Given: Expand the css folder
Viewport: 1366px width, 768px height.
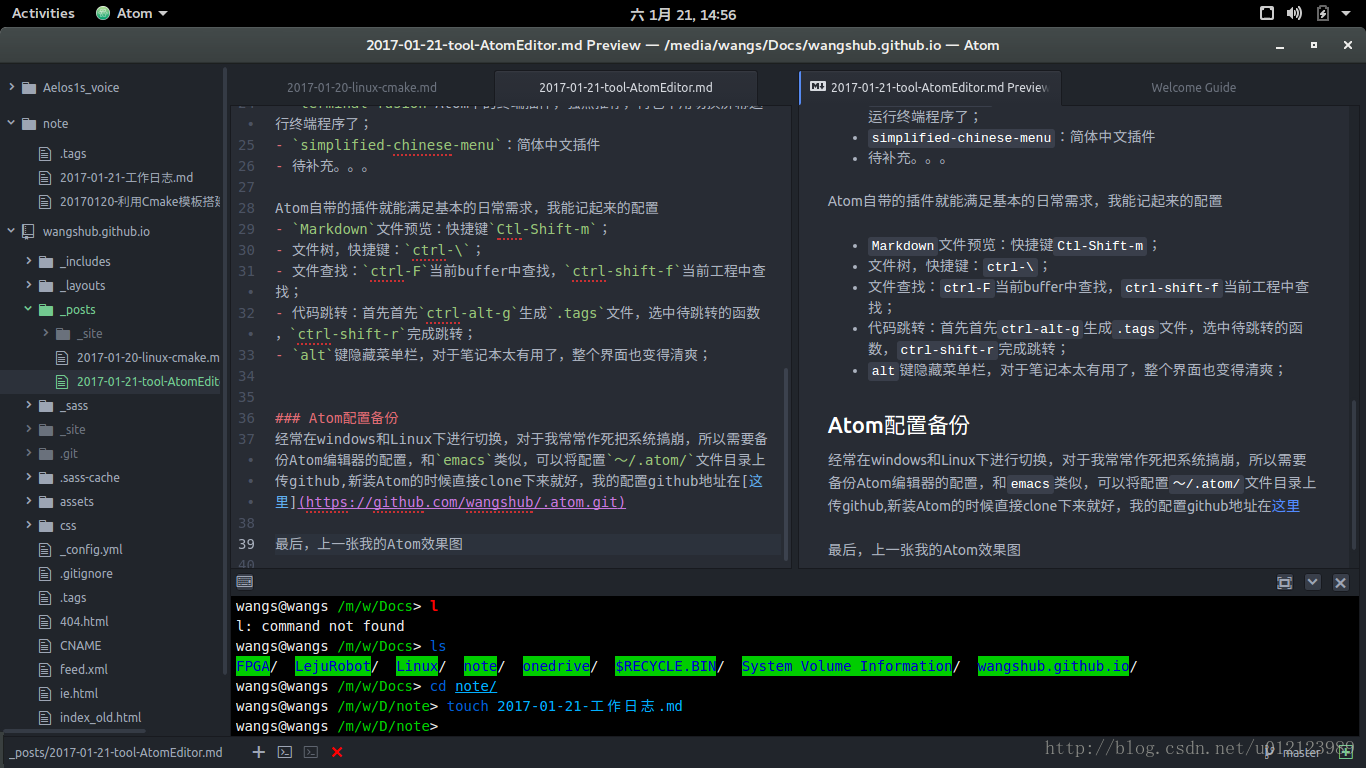Looking at the screenshot, I should [x=28, y=526].
